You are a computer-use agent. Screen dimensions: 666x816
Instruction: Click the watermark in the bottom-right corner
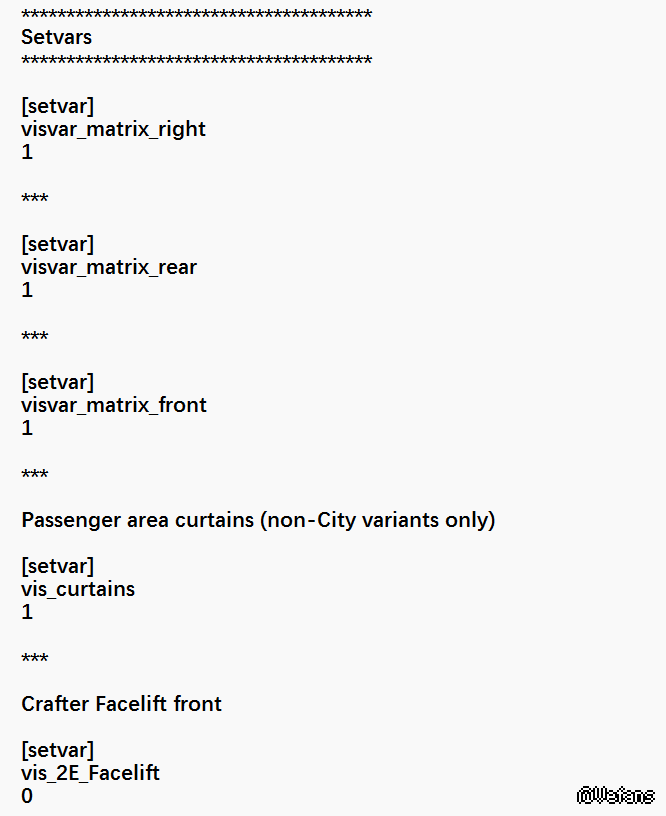pyautogui.click(x=616, y=796)
